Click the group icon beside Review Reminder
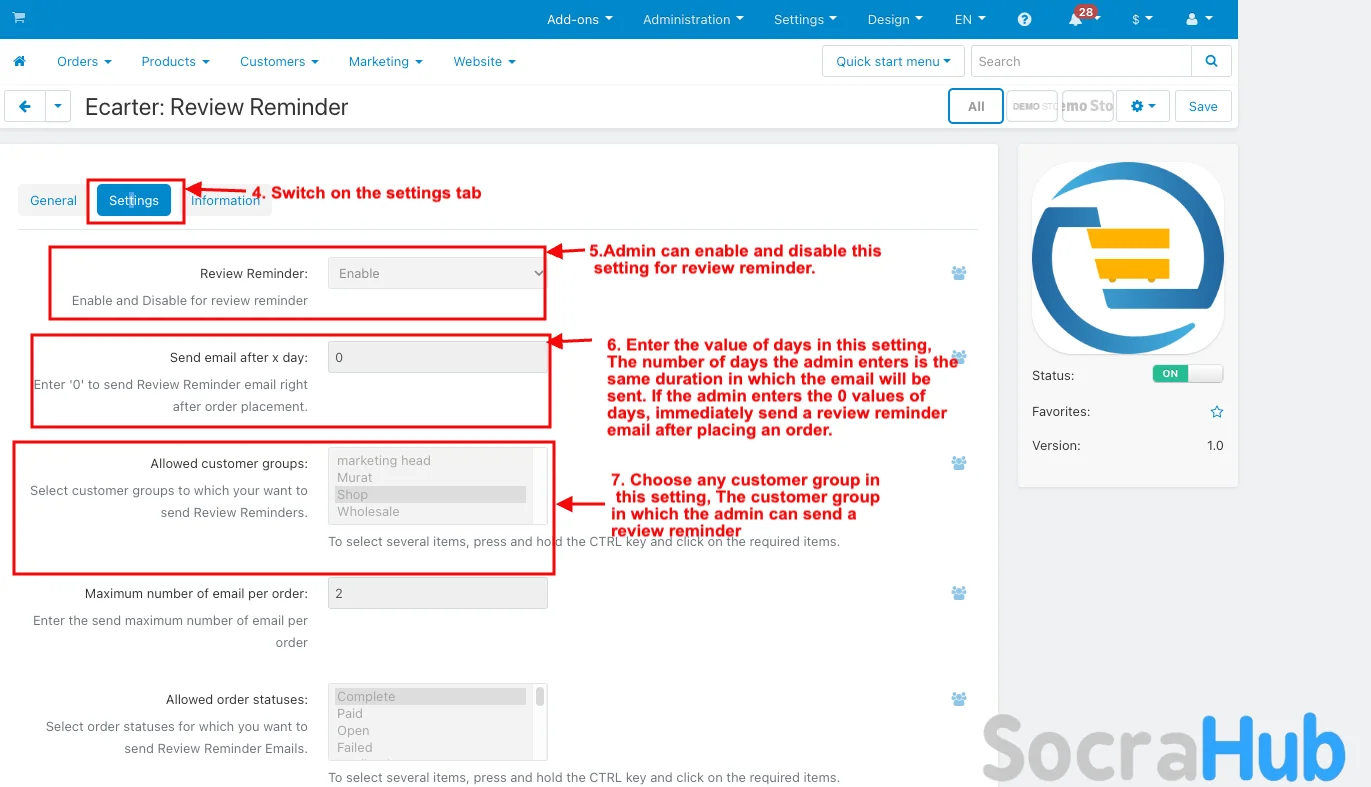The width and height of the screenshot is (1371, 787). click(959, 273)
